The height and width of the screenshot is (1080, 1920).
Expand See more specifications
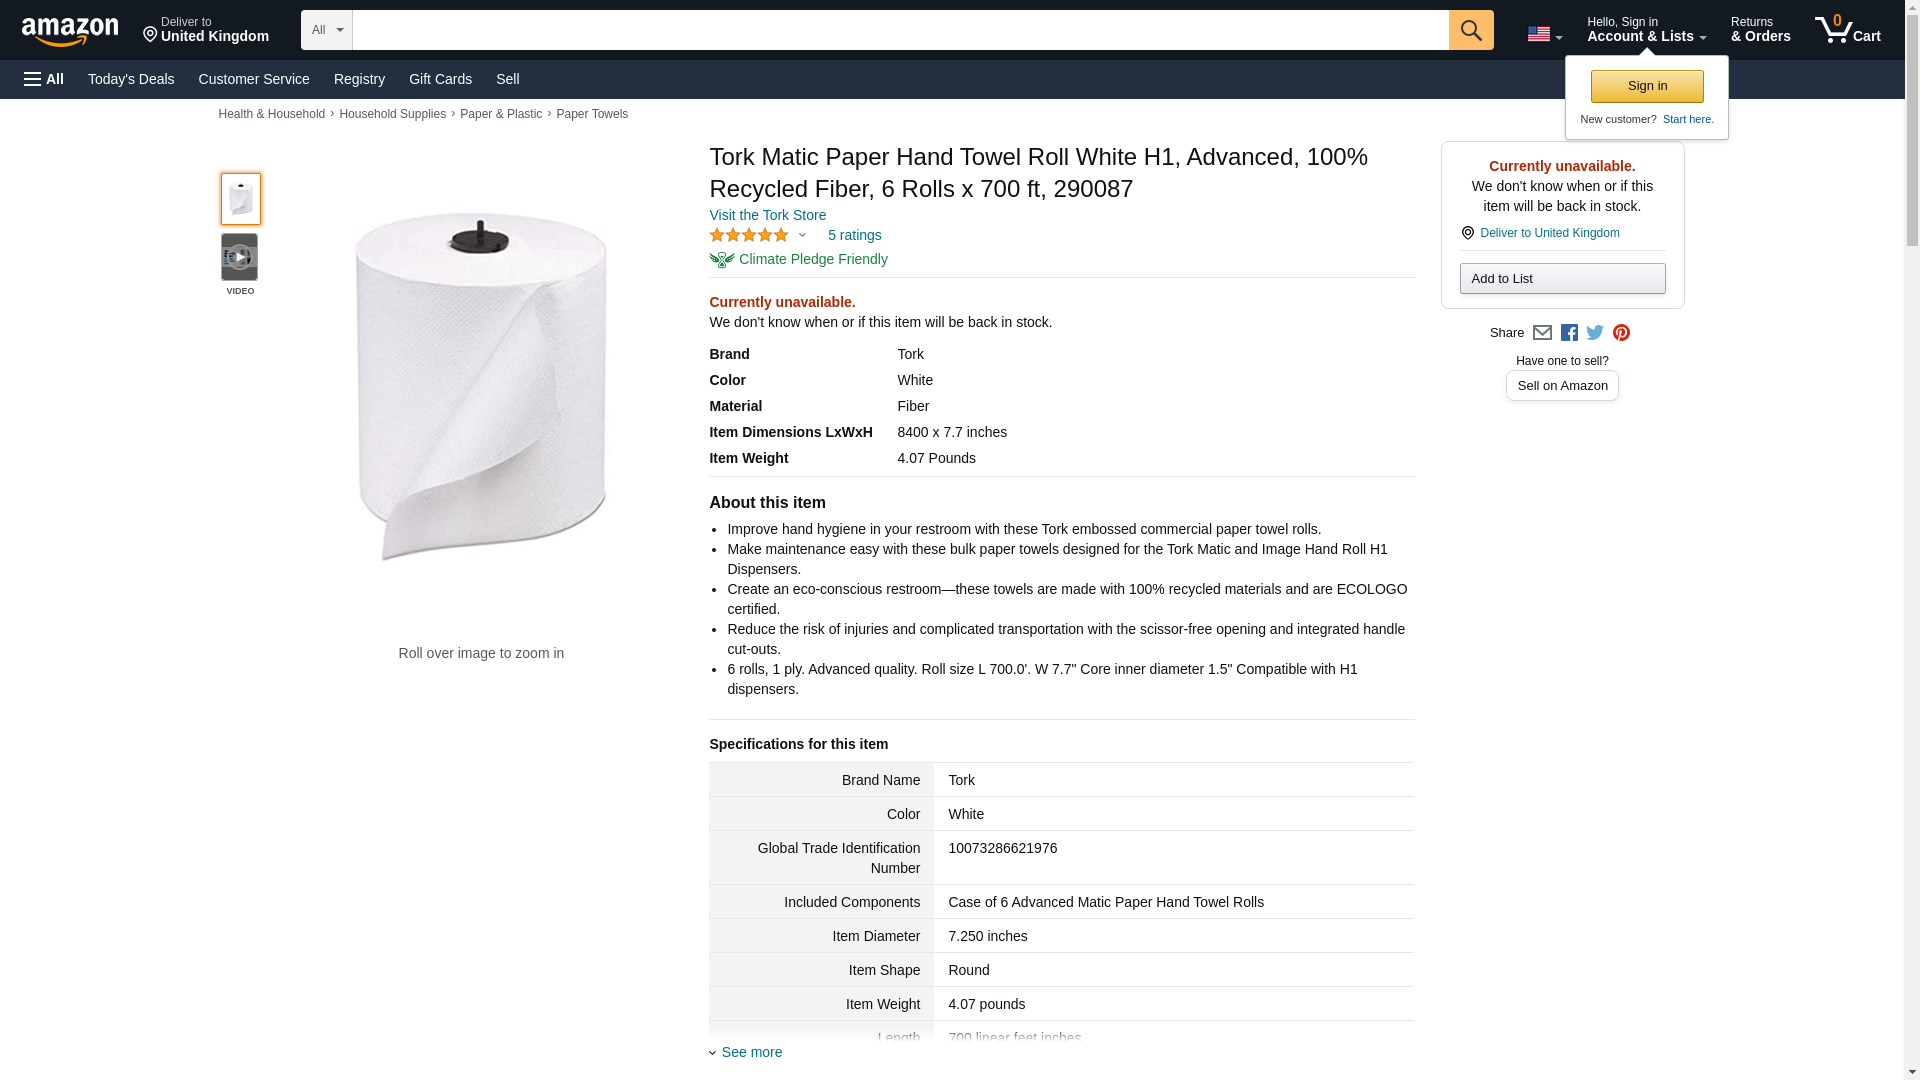point(750,1052)
